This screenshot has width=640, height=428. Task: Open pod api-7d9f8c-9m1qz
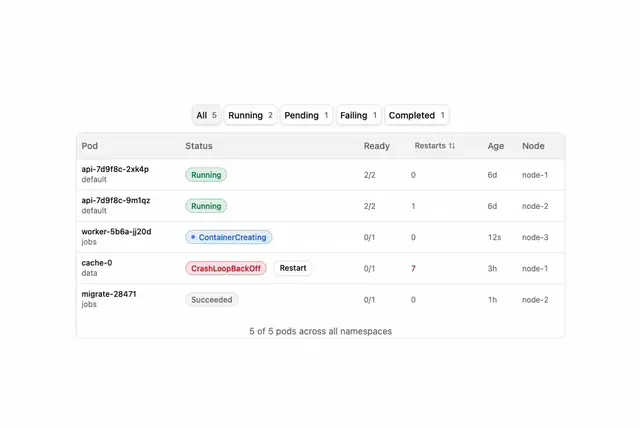(116, 201)
